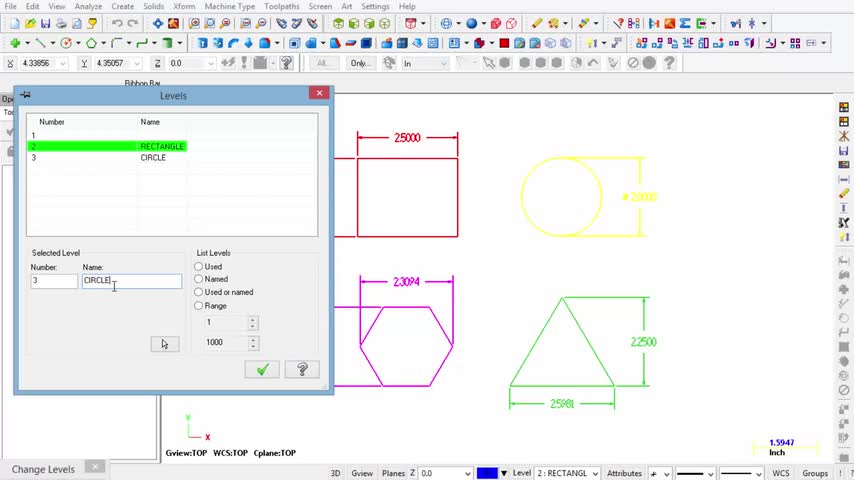Click the Levels dialog help button
Screen dimensions: 854x480
click(x=302, y=370)
